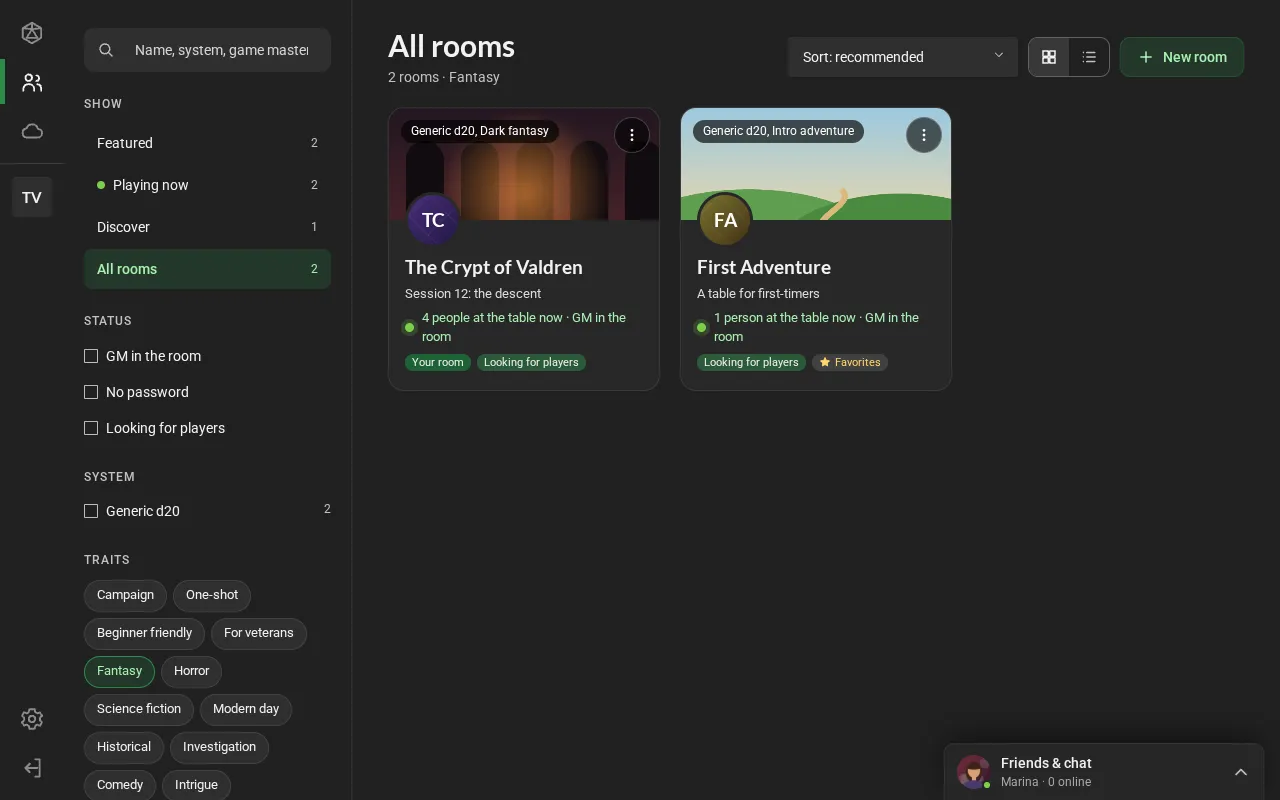Open options menu for The Crypt of Valdren

click(632, 135)
